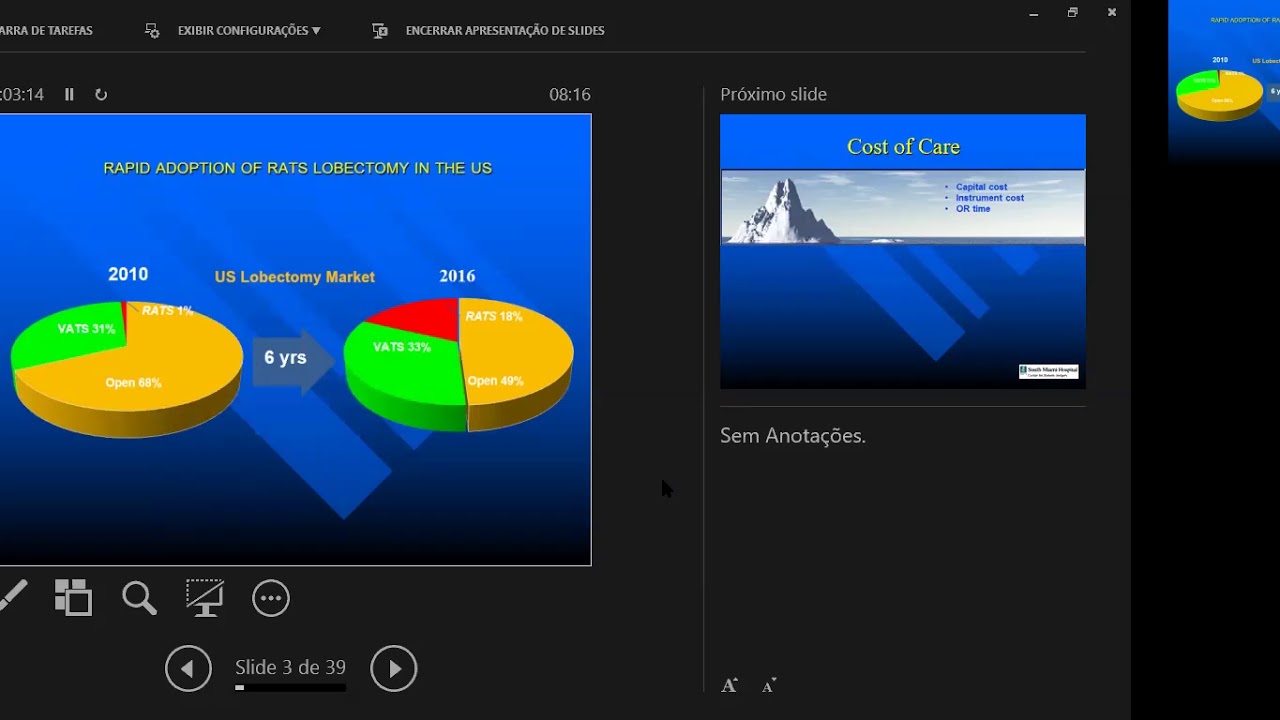1280x720 pixels.
Task: Click the Próximo slide label
Action: point(773,94)
